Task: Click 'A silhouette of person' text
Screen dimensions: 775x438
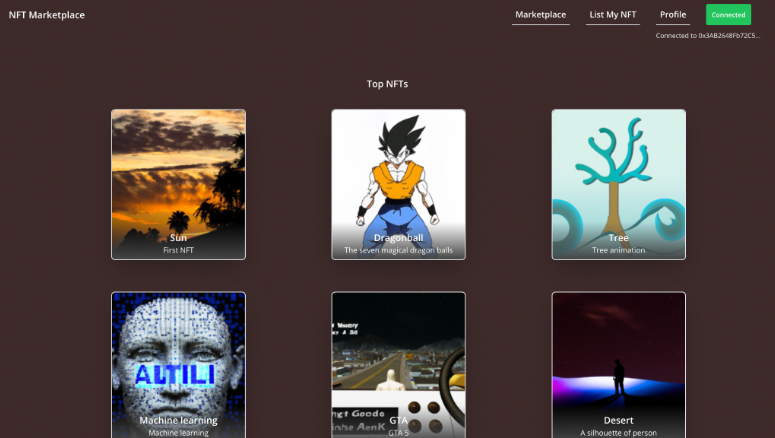Action: click(x=618, y=433)
